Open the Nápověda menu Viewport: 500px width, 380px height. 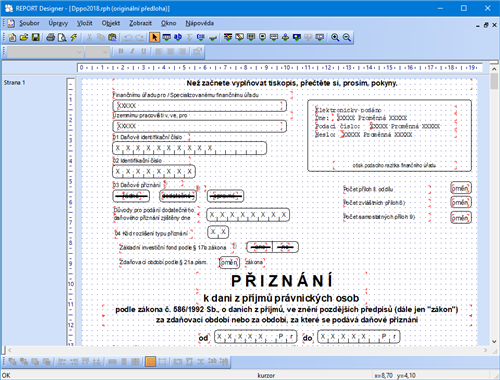click(x=200, y=23)
